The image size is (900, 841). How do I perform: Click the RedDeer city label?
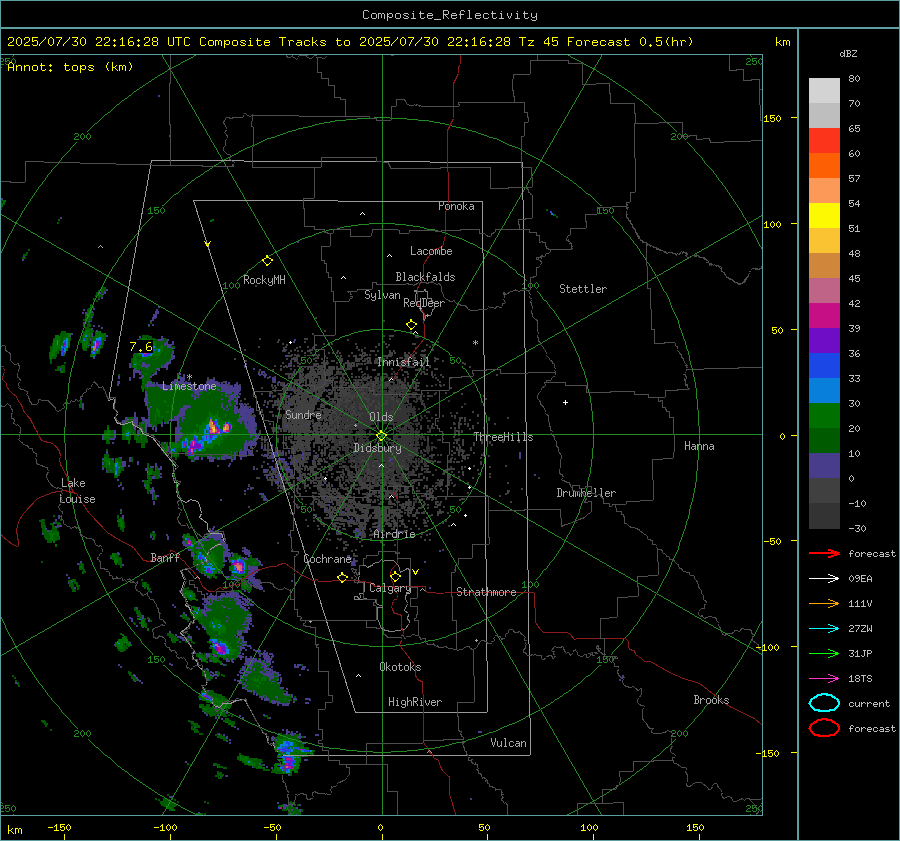point(424,303)
